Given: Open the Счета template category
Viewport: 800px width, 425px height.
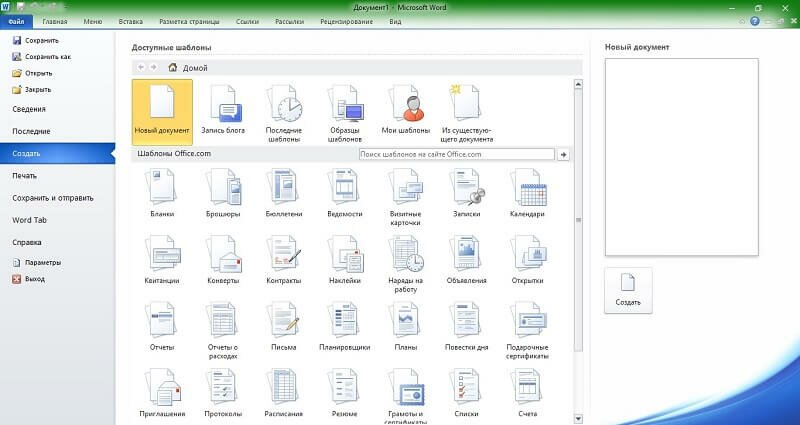Looking at the screenshot, I should 528,392.
